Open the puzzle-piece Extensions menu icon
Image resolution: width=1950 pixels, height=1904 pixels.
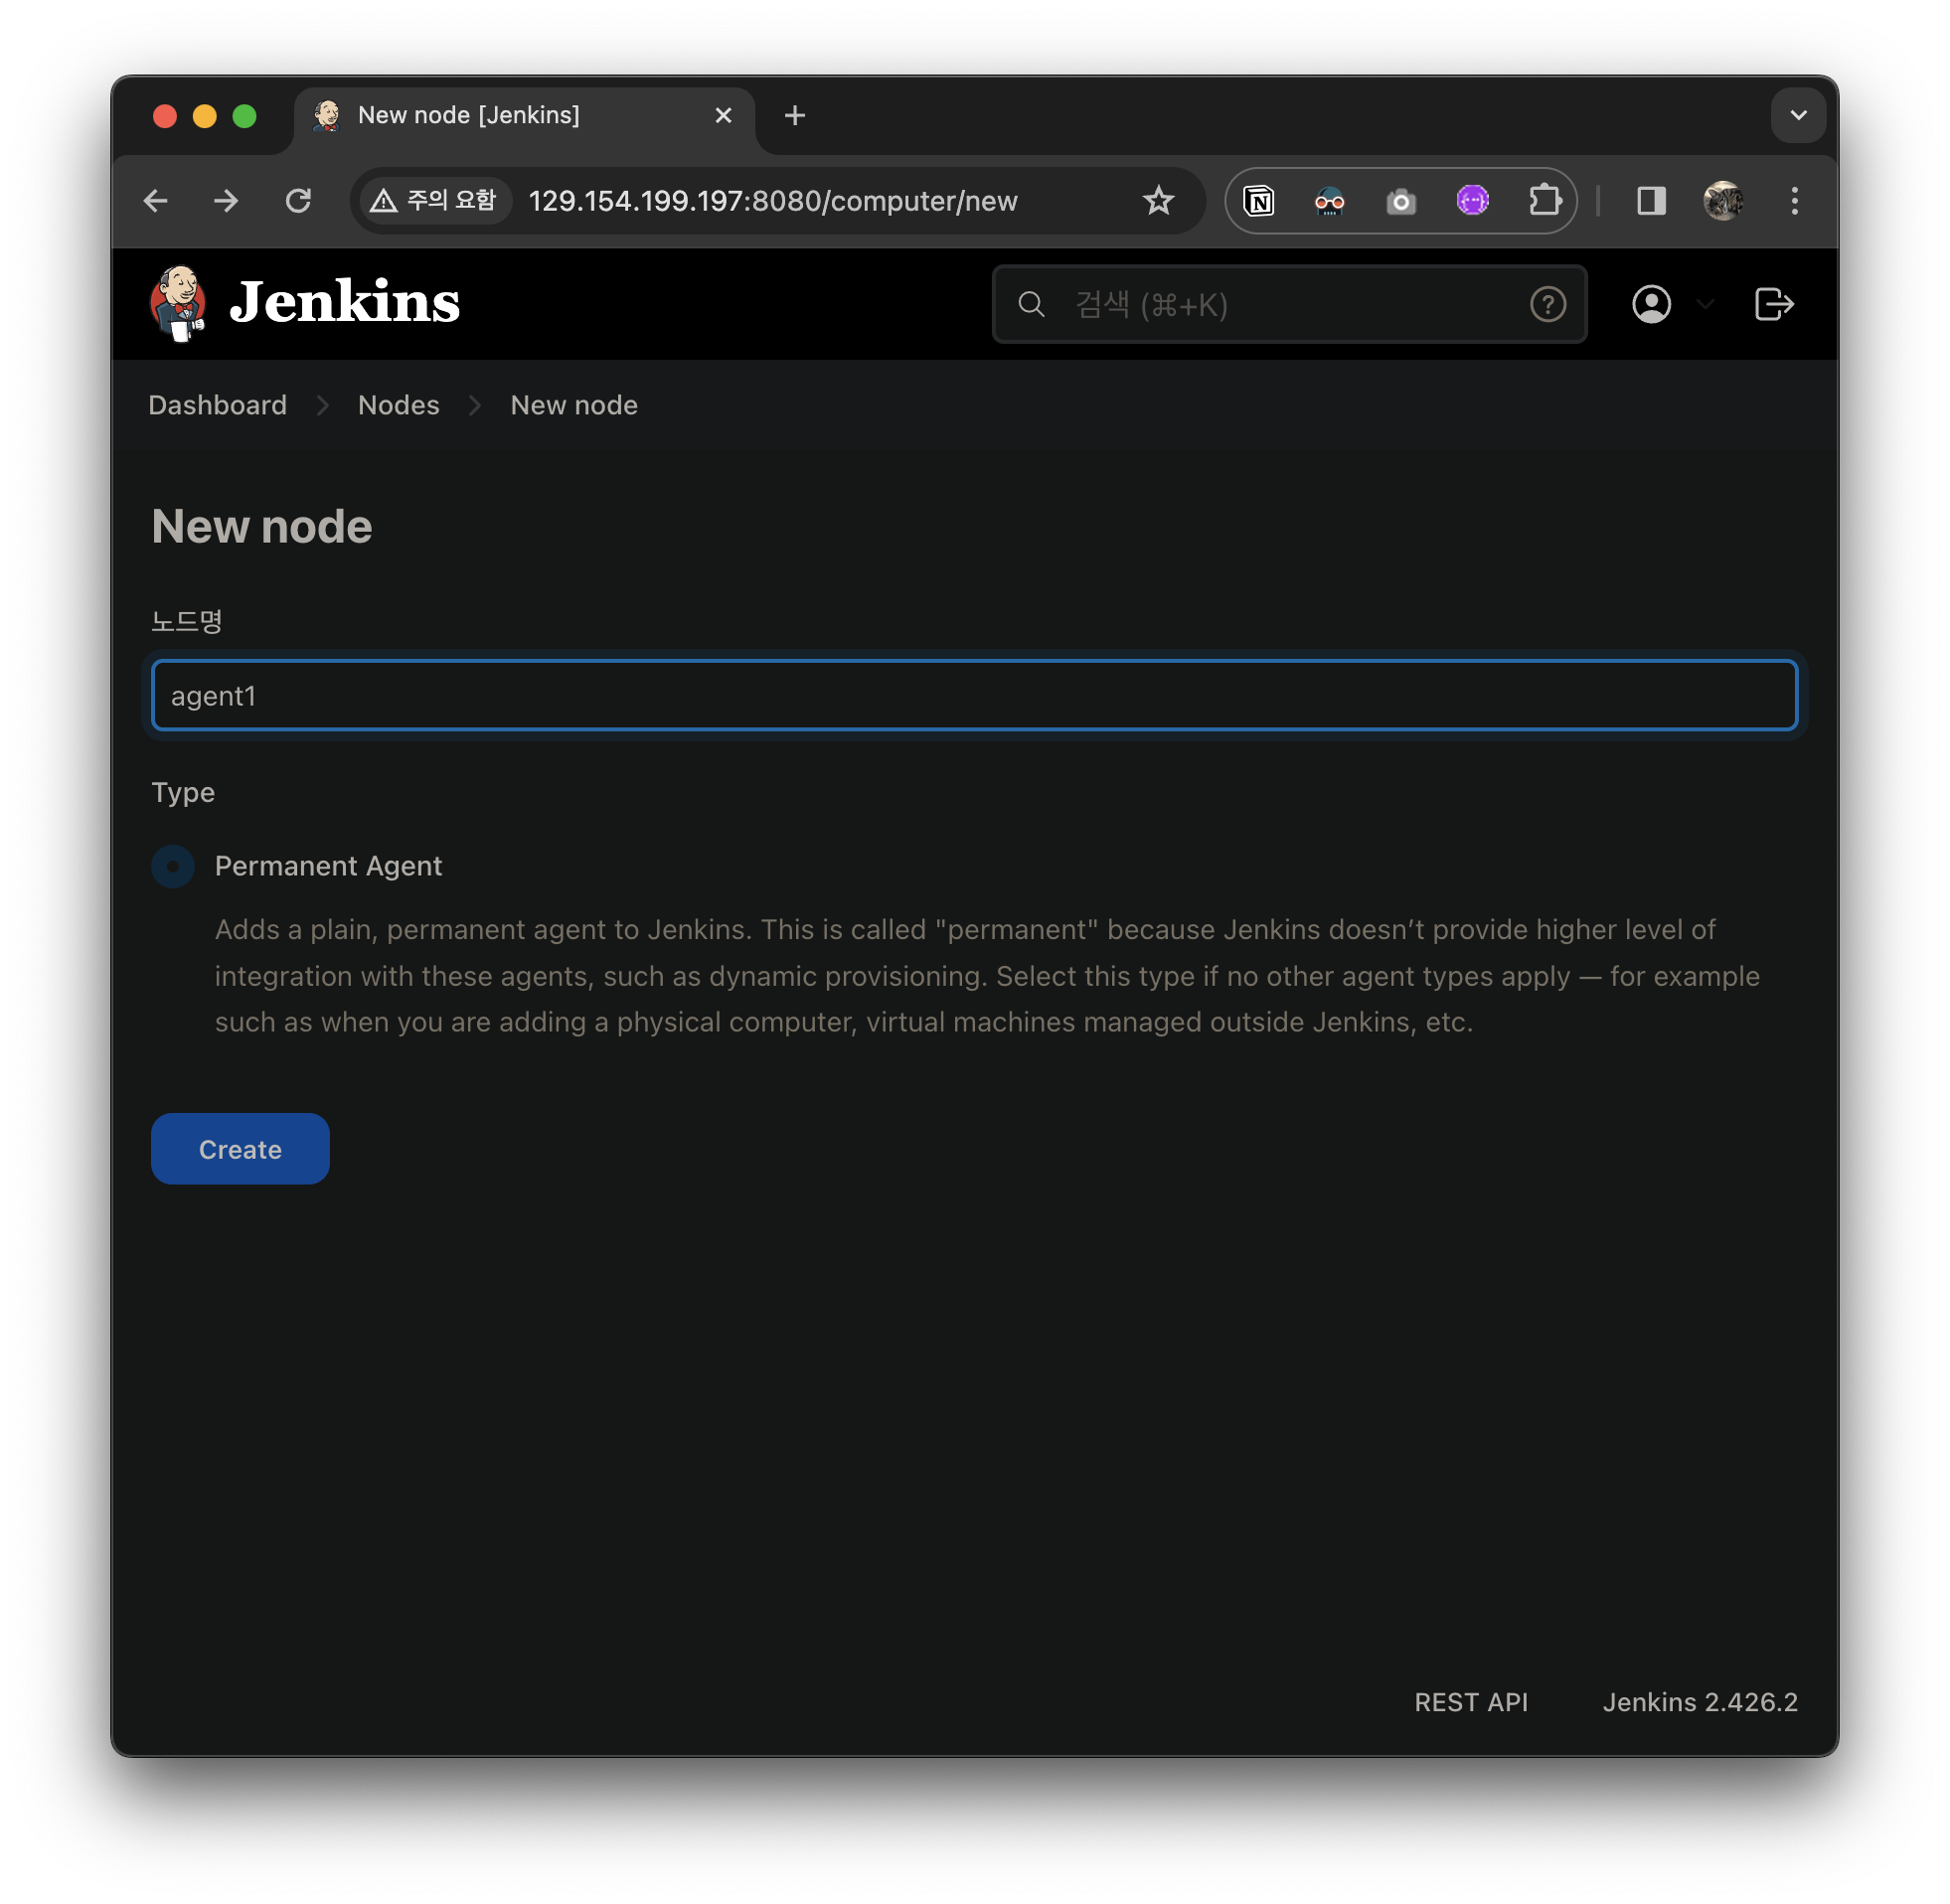[1544, 201]
